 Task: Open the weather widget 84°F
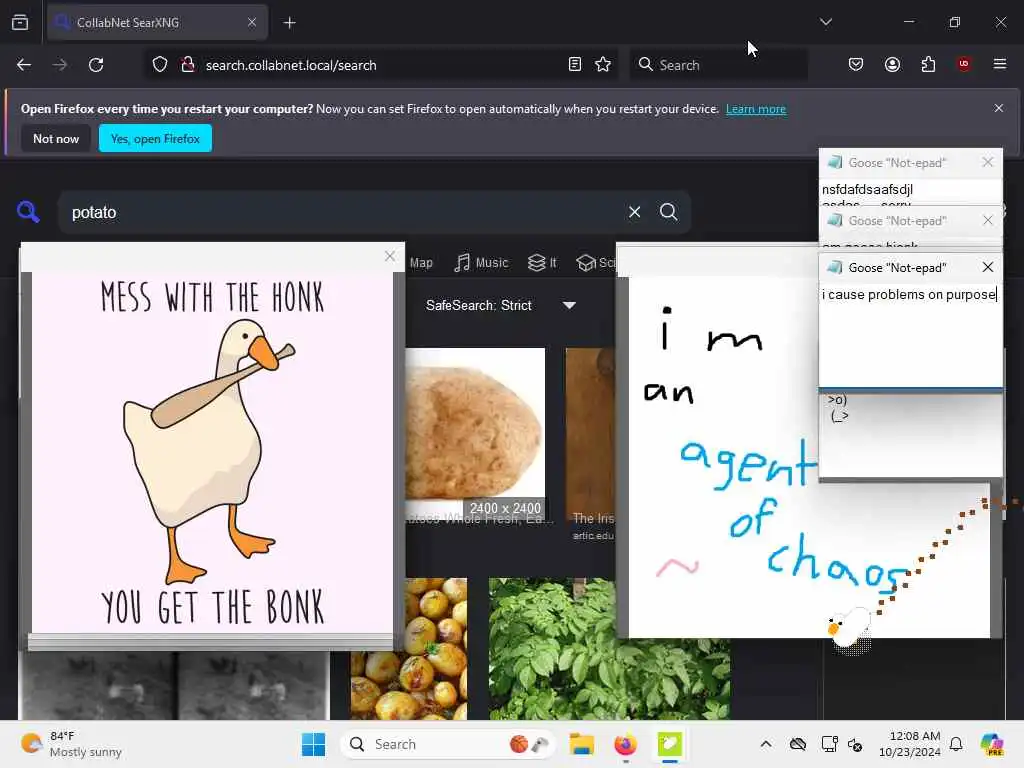tap(71, 744)
